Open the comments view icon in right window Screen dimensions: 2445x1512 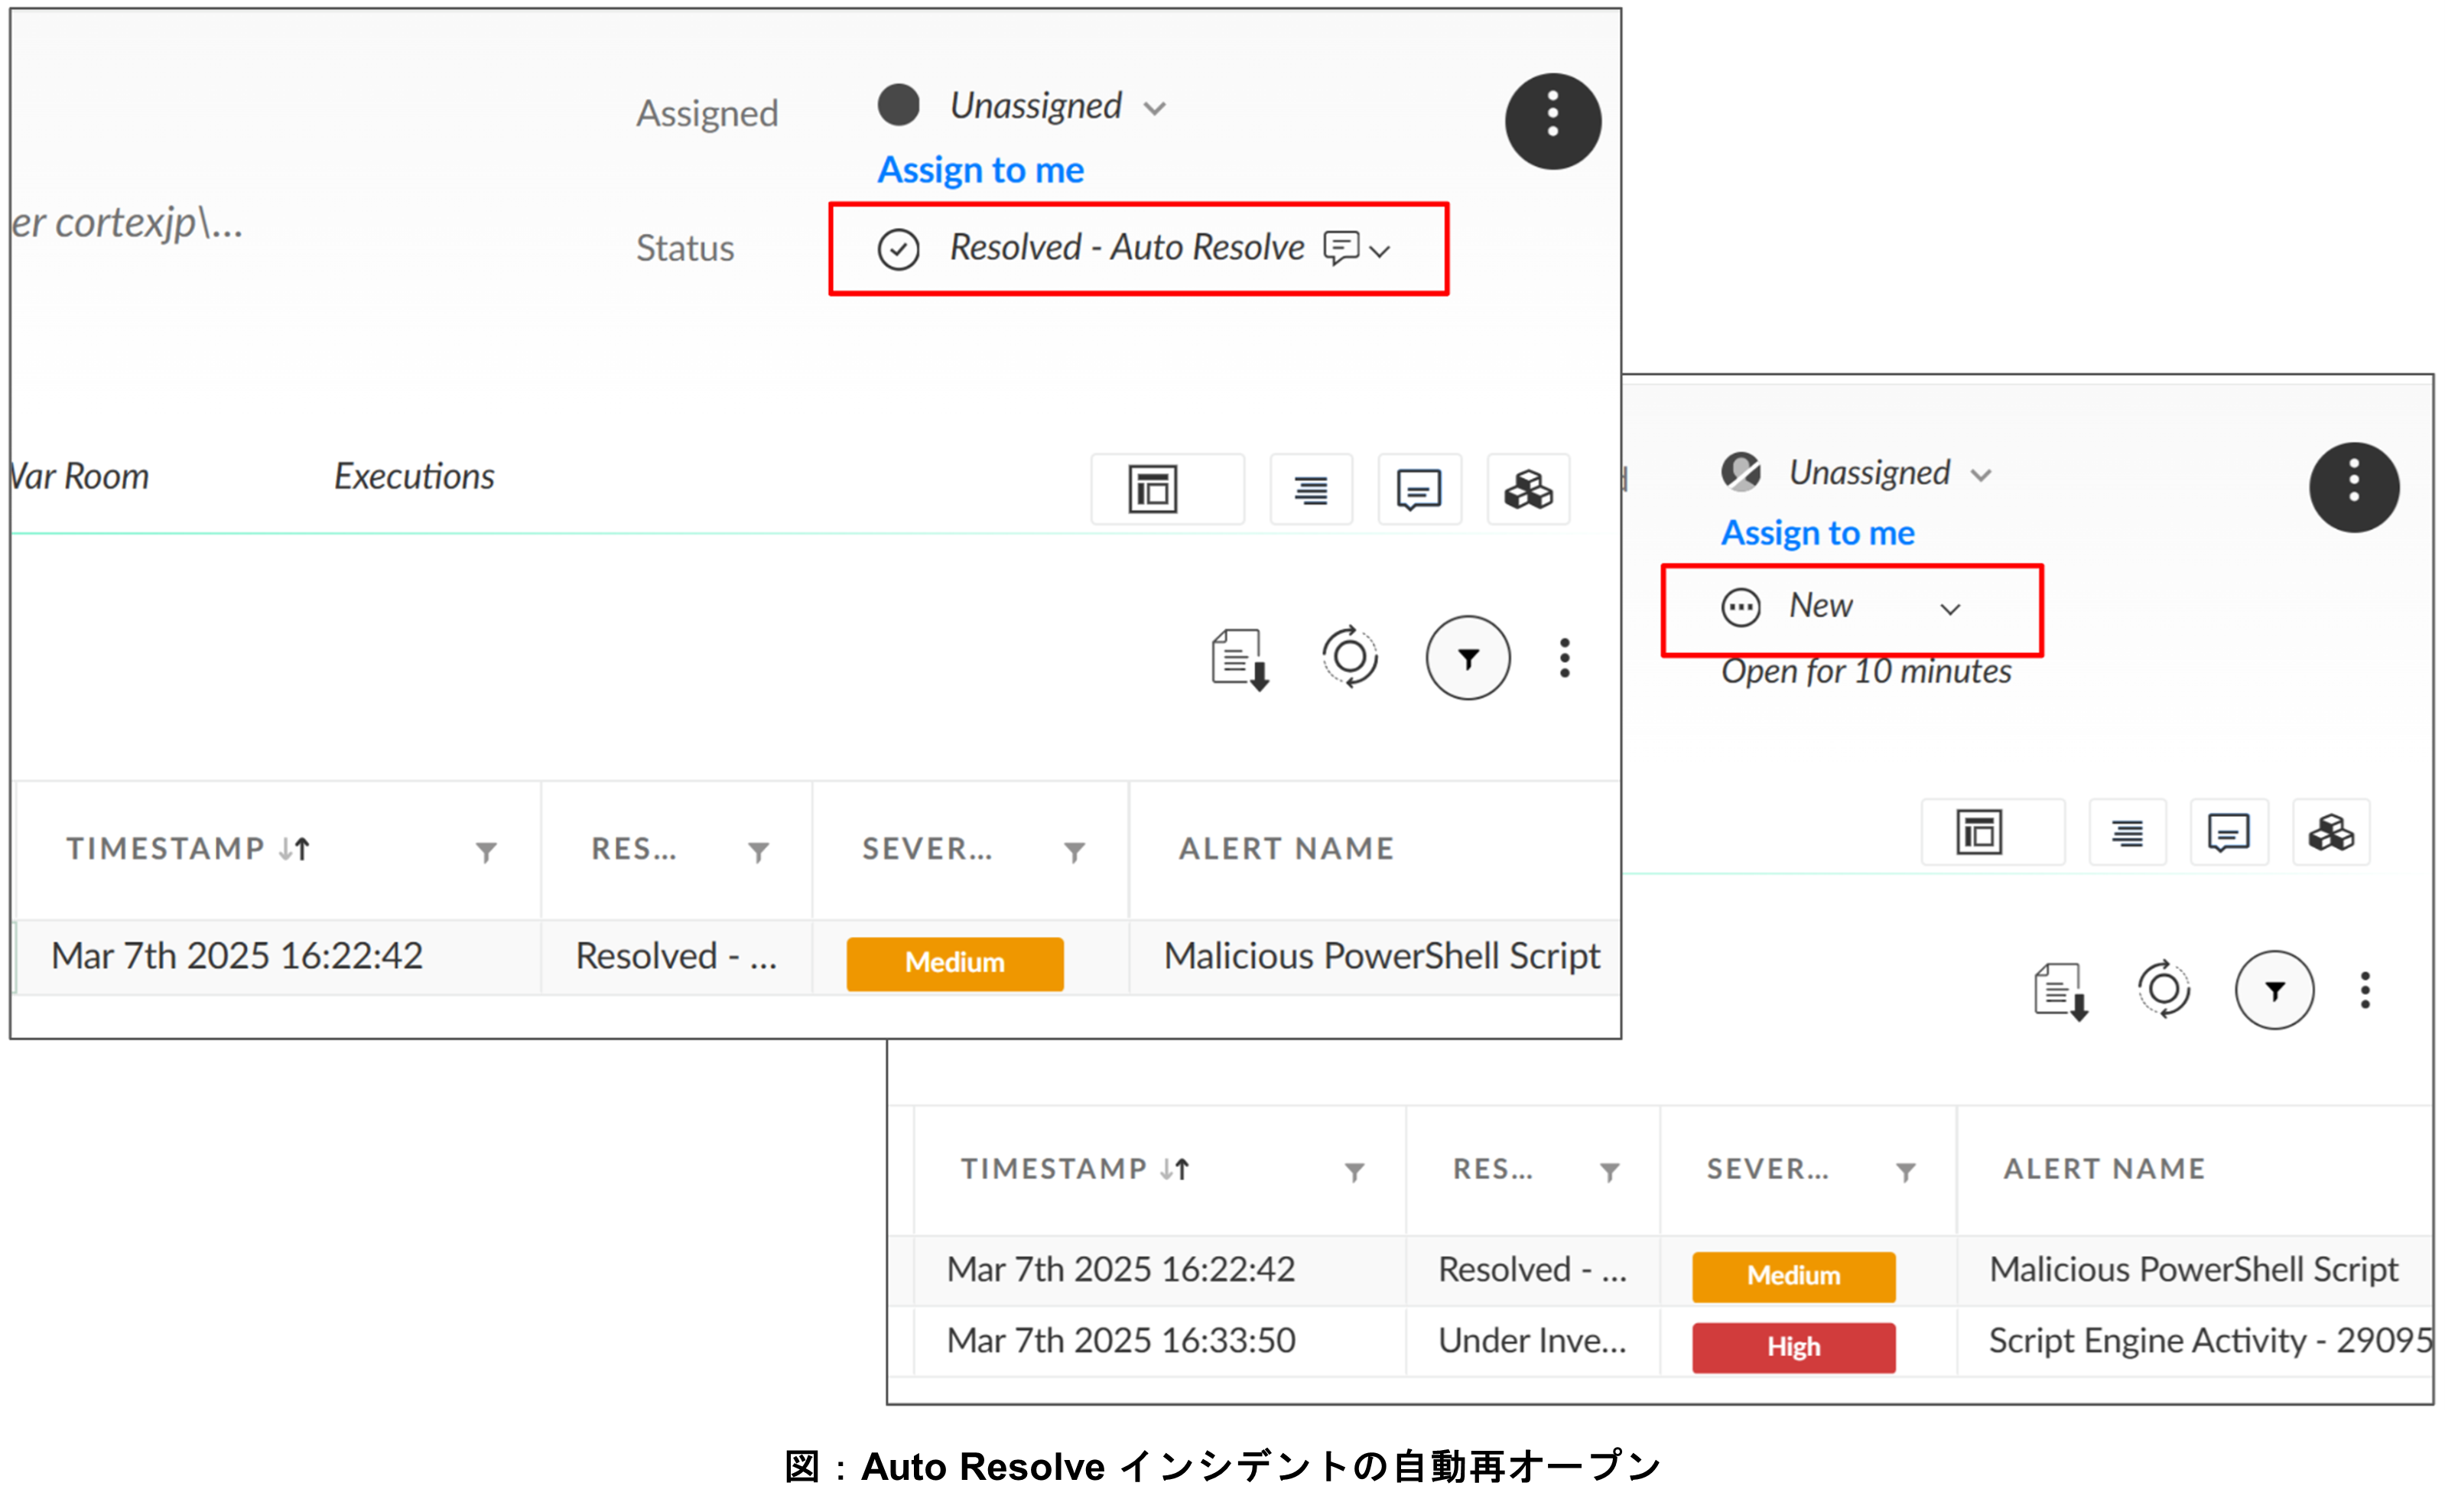click(2228, 832)
